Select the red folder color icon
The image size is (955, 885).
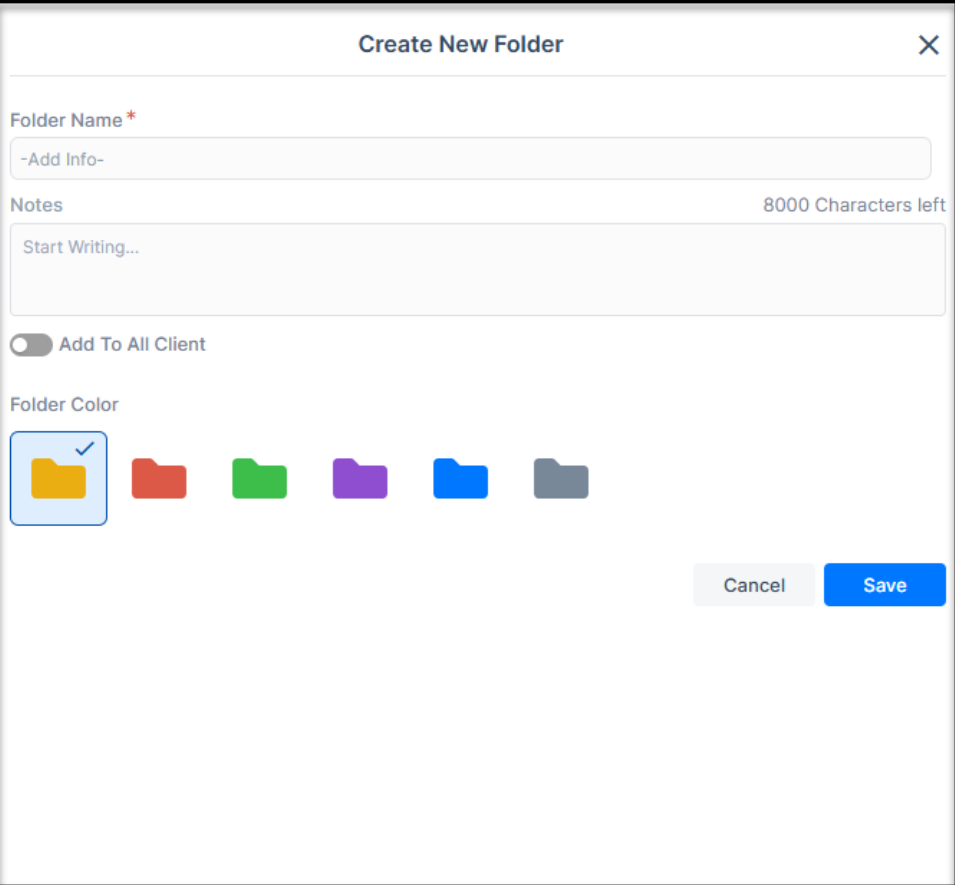click(x=159, y=479)
